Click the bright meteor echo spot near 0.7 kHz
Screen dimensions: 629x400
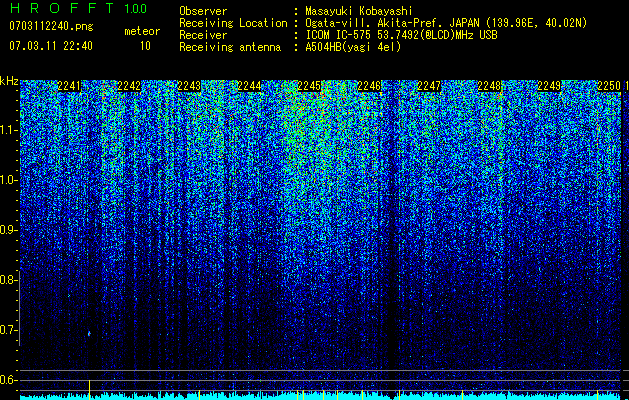89,333
